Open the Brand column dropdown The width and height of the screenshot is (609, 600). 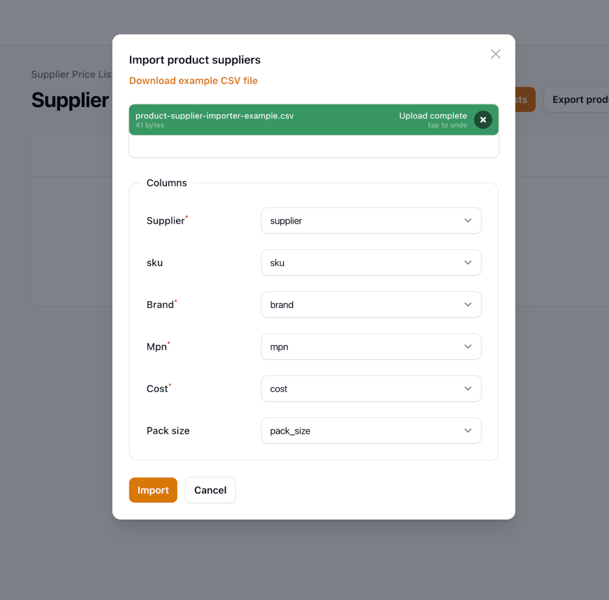[371, 304]
